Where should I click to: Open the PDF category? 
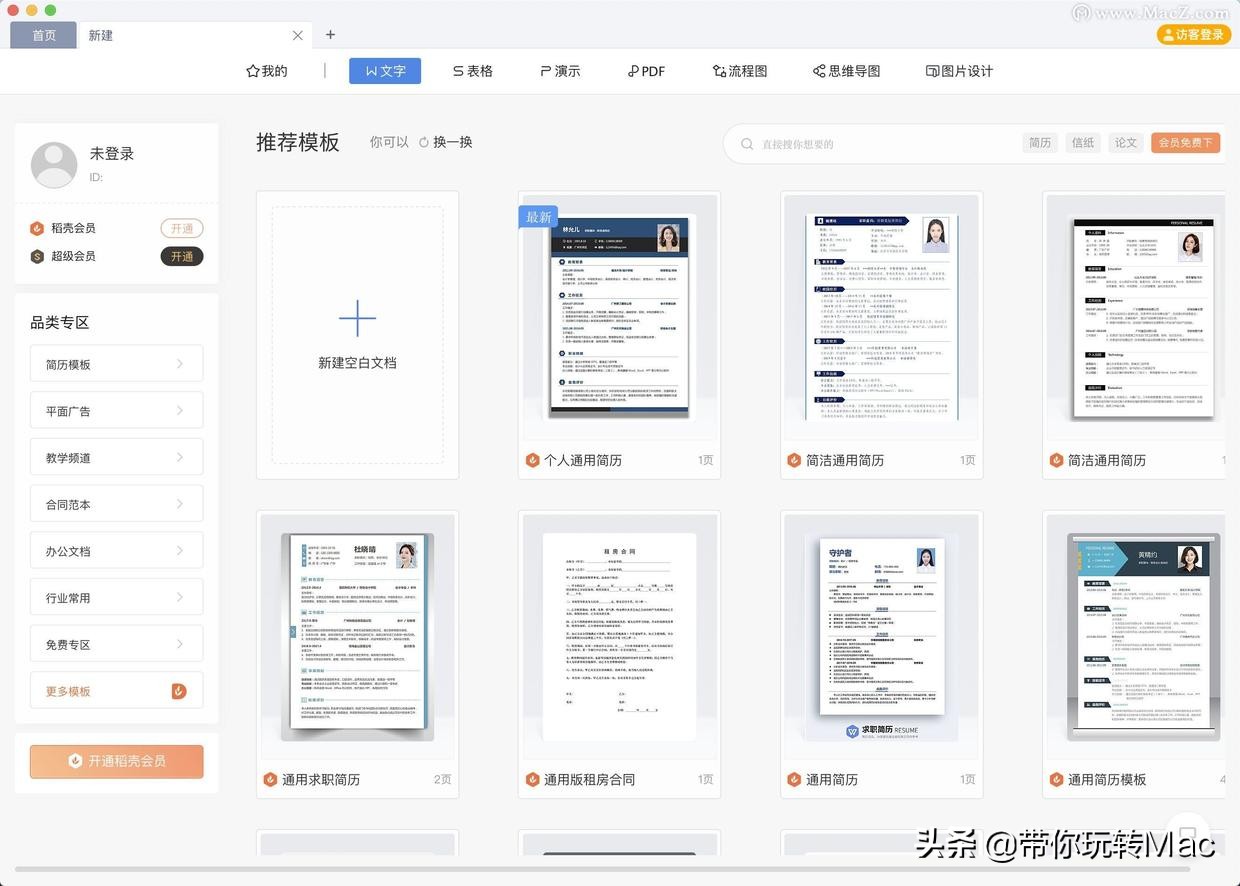point(645,71)
